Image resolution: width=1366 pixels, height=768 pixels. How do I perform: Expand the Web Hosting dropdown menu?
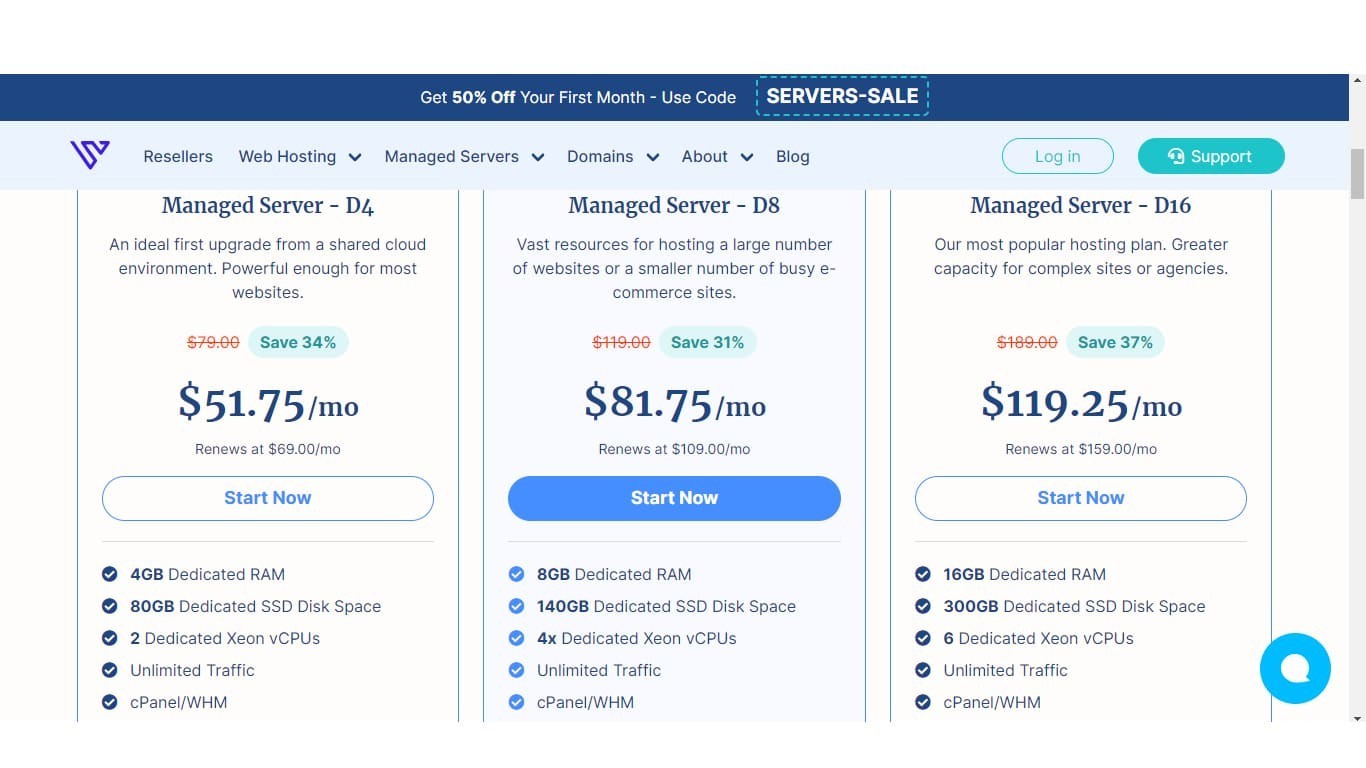click(354, 157)
